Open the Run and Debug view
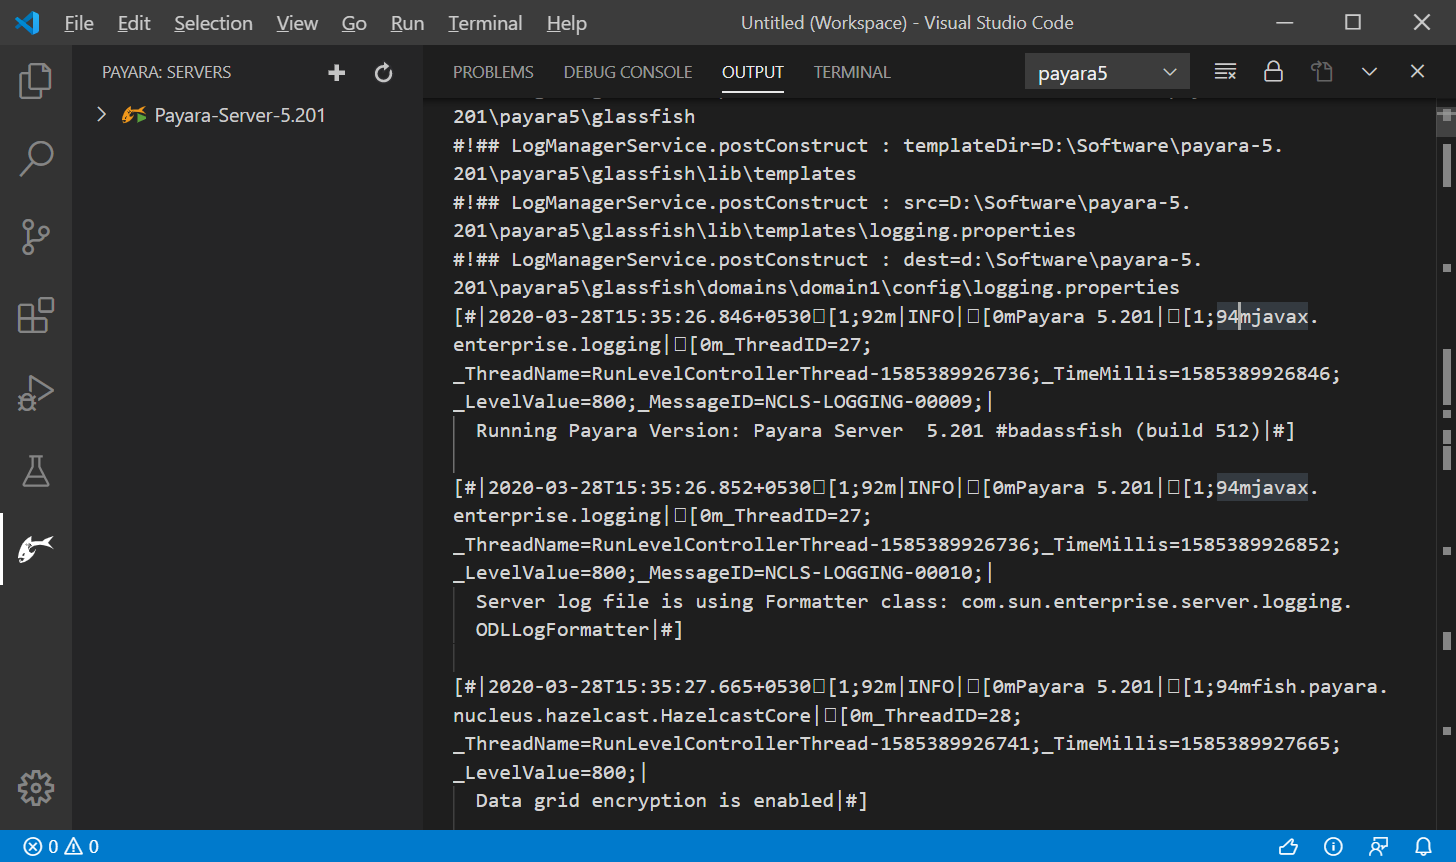This screenshot has width=1456, height=862. click(x=36, y=393)
